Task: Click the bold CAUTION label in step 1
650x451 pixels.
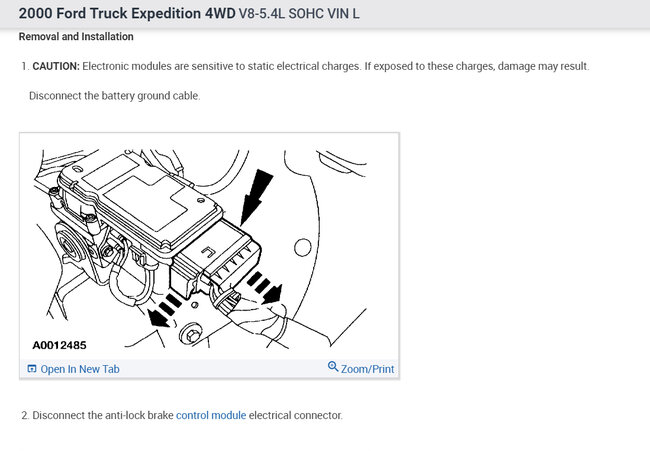Action: 56,66
